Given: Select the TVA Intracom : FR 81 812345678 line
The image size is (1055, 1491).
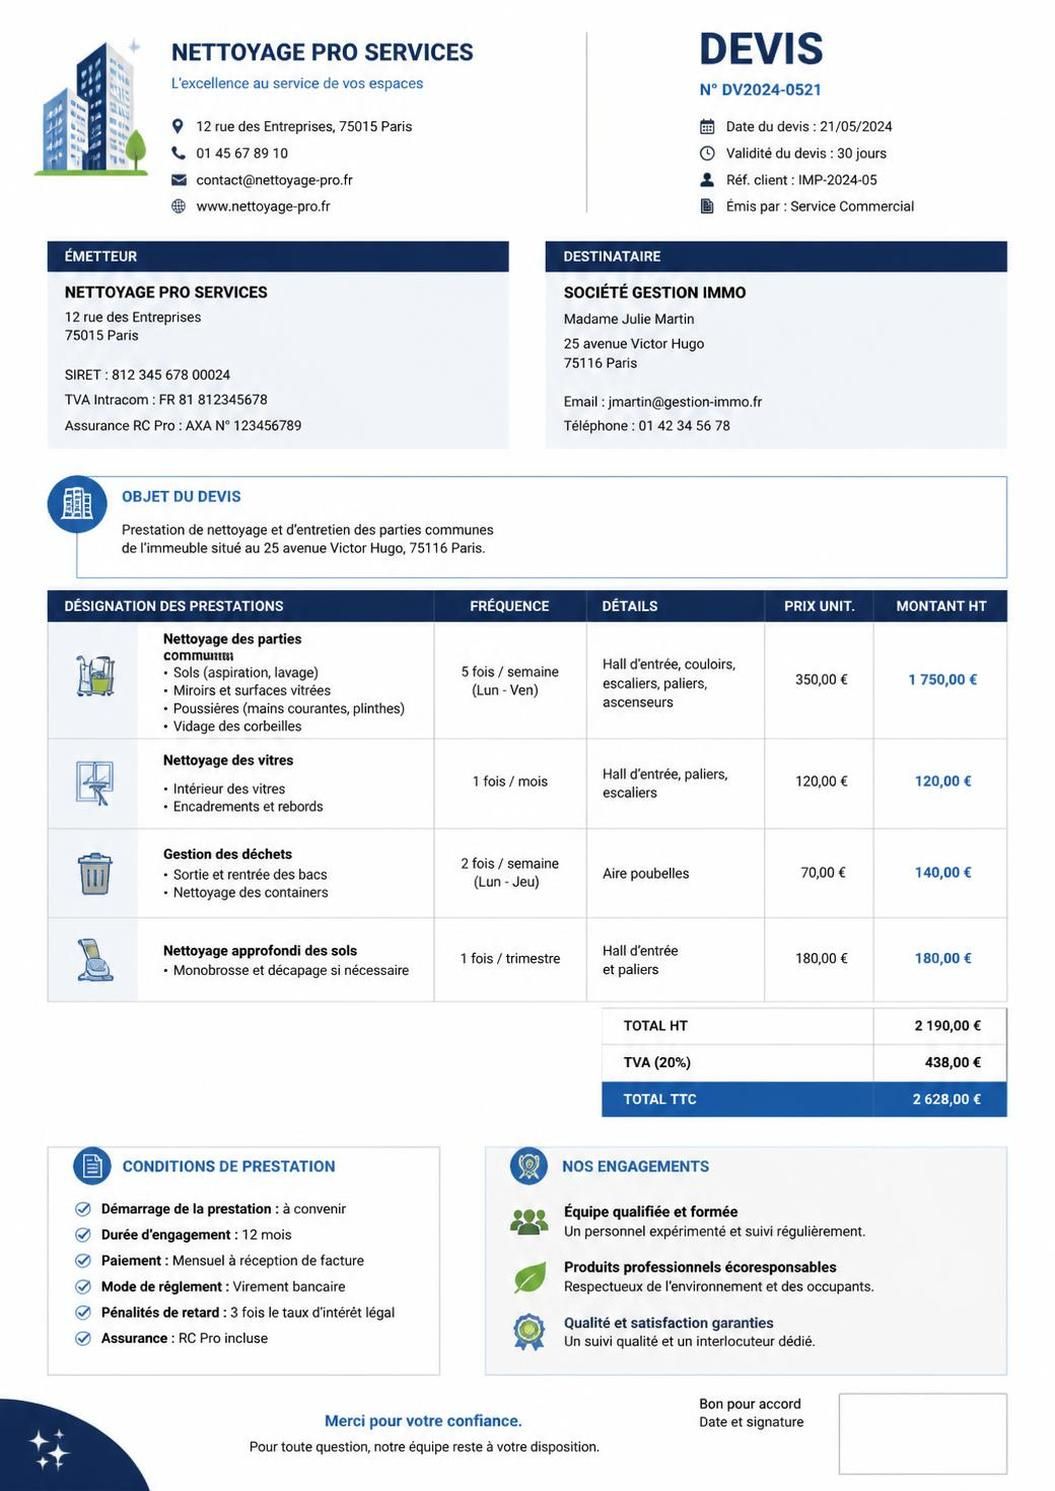Looking at the screenshot, I should [x=166, y=400].
